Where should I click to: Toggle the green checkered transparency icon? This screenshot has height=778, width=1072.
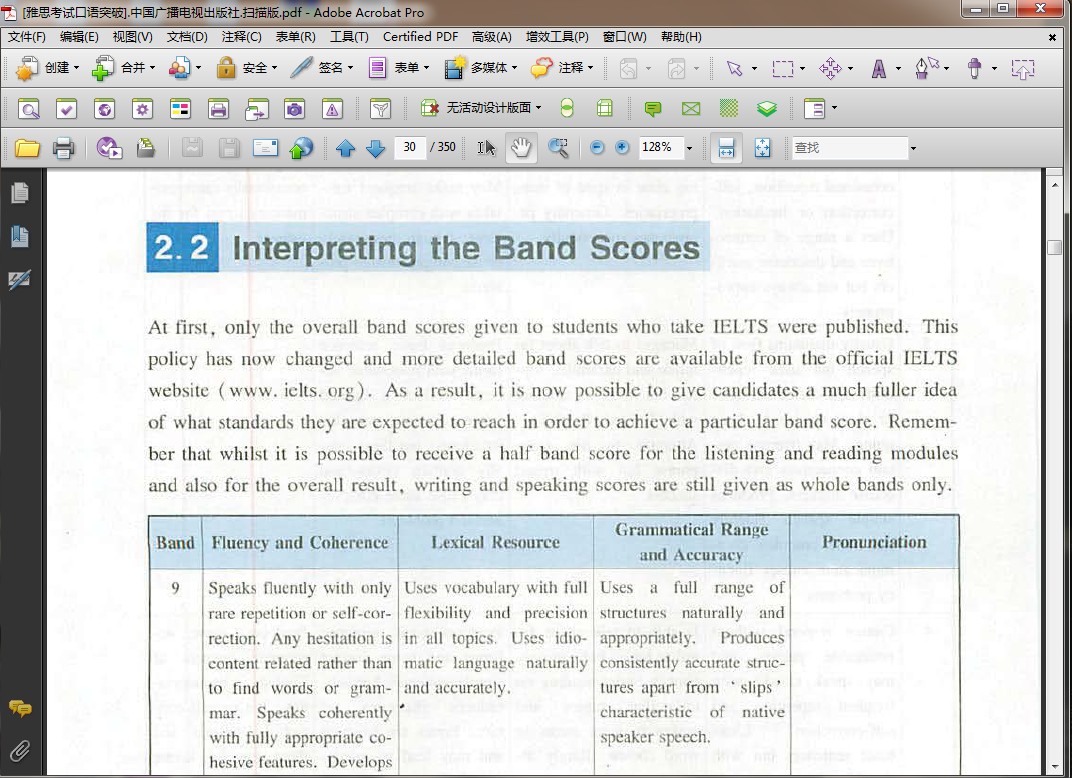pos(729,109)
